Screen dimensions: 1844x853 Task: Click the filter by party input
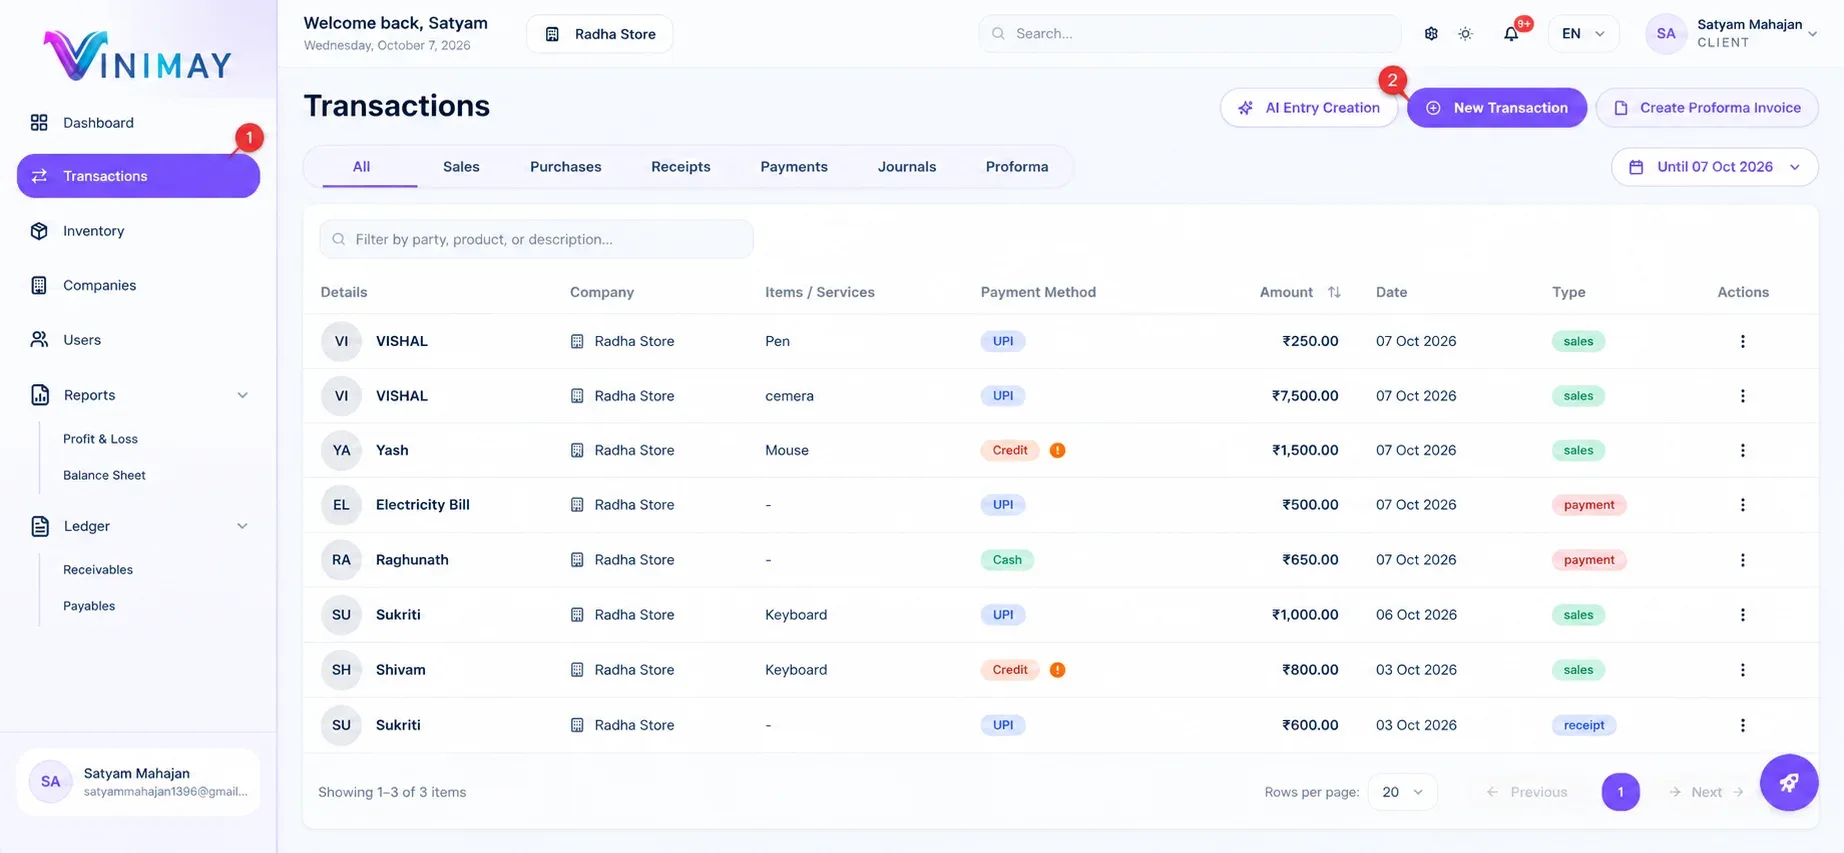click(x=536, y=239)
